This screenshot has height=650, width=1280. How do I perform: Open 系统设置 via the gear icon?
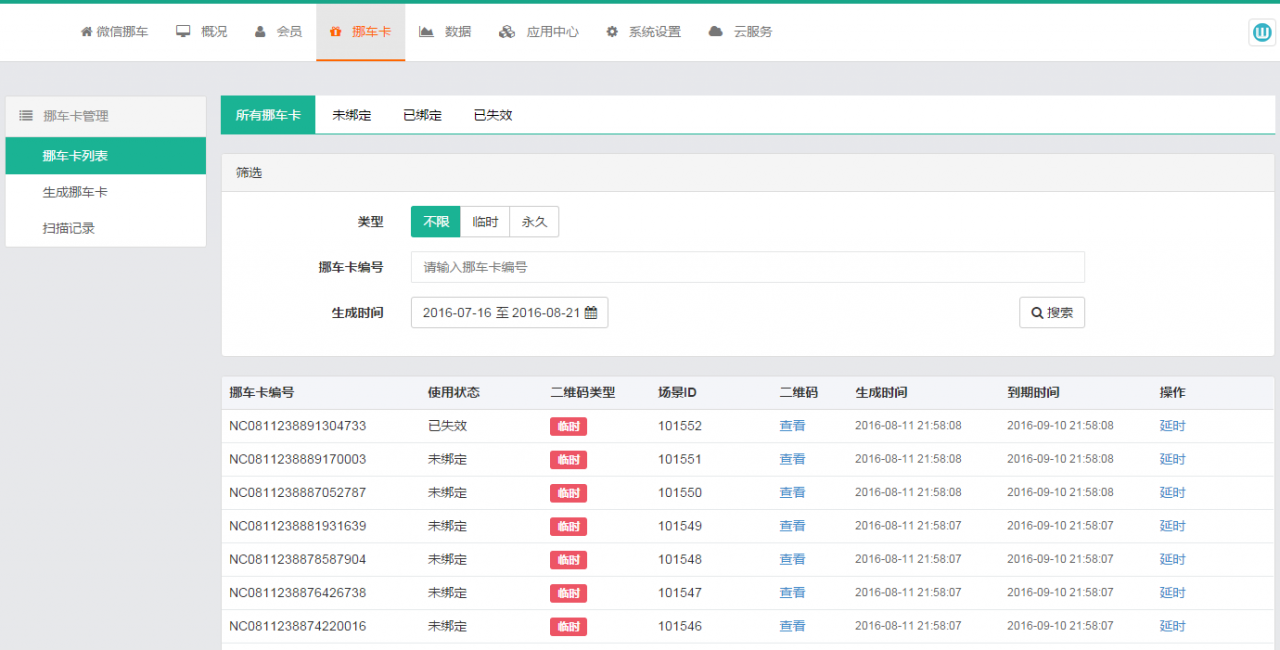pos(611,31)
